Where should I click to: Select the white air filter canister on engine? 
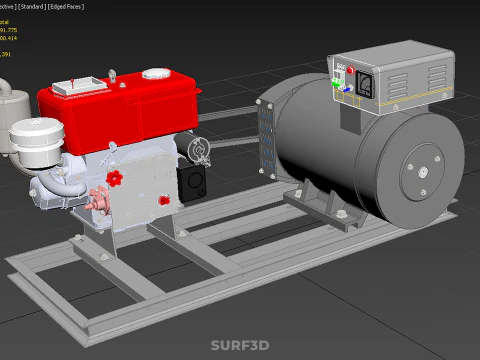(x=36, y=142)
